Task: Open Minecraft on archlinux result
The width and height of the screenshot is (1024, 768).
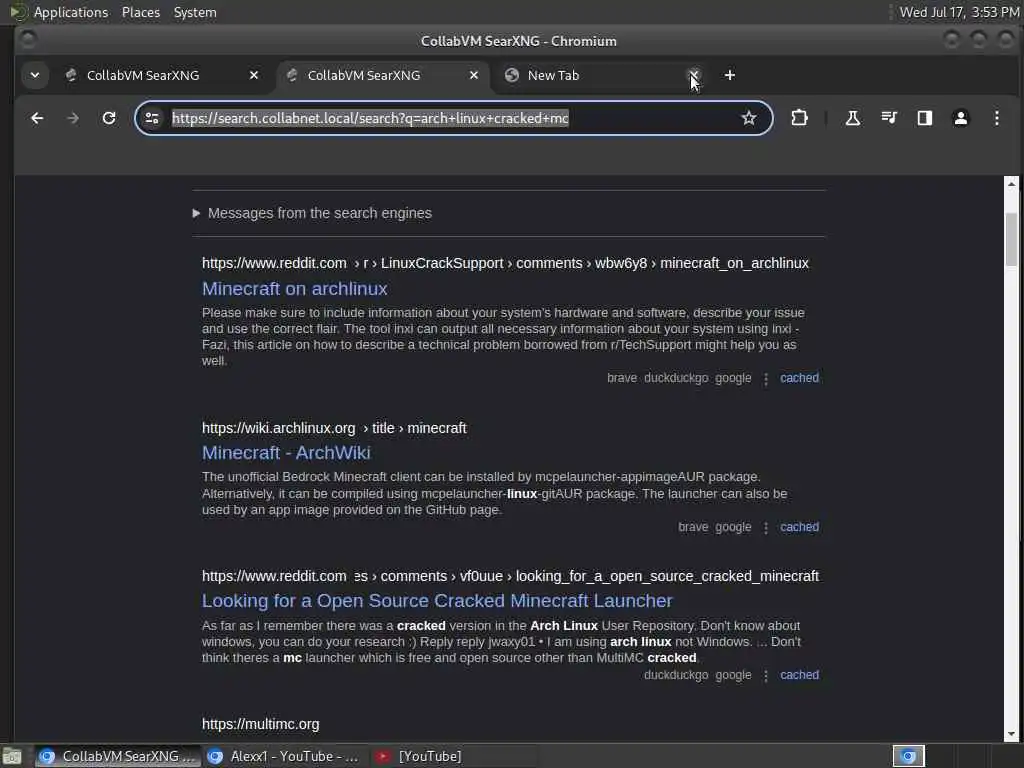Action: click(x=295, y=289)
